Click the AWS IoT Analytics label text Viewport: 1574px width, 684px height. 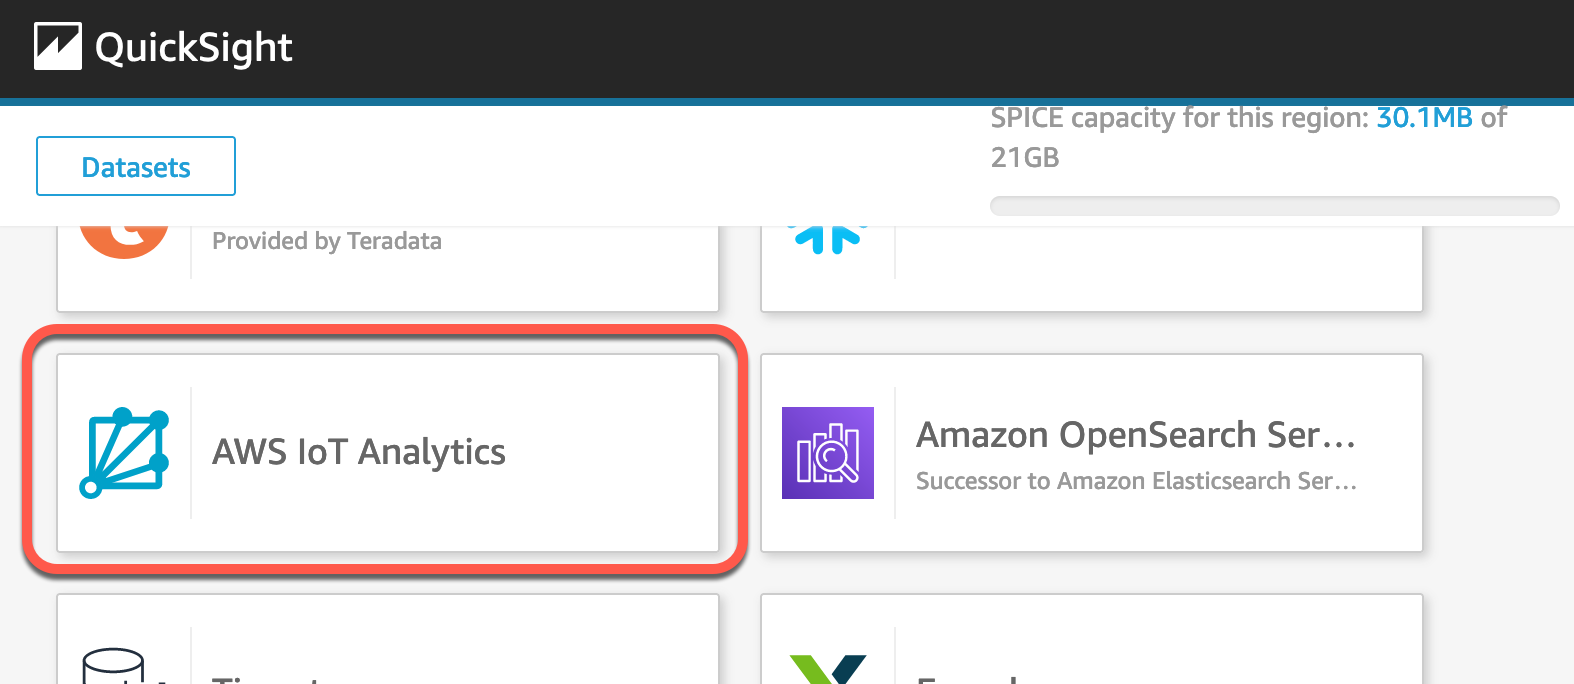357,452
